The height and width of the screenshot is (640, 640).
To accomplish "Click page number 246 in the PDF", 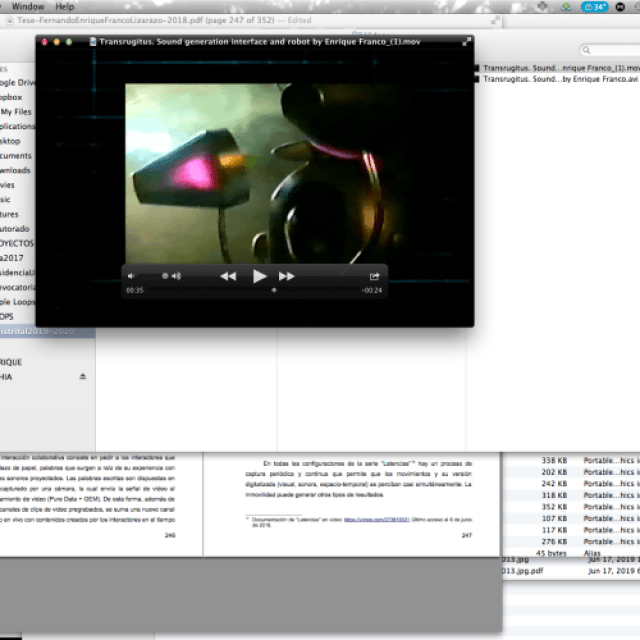I will (170, 535).
